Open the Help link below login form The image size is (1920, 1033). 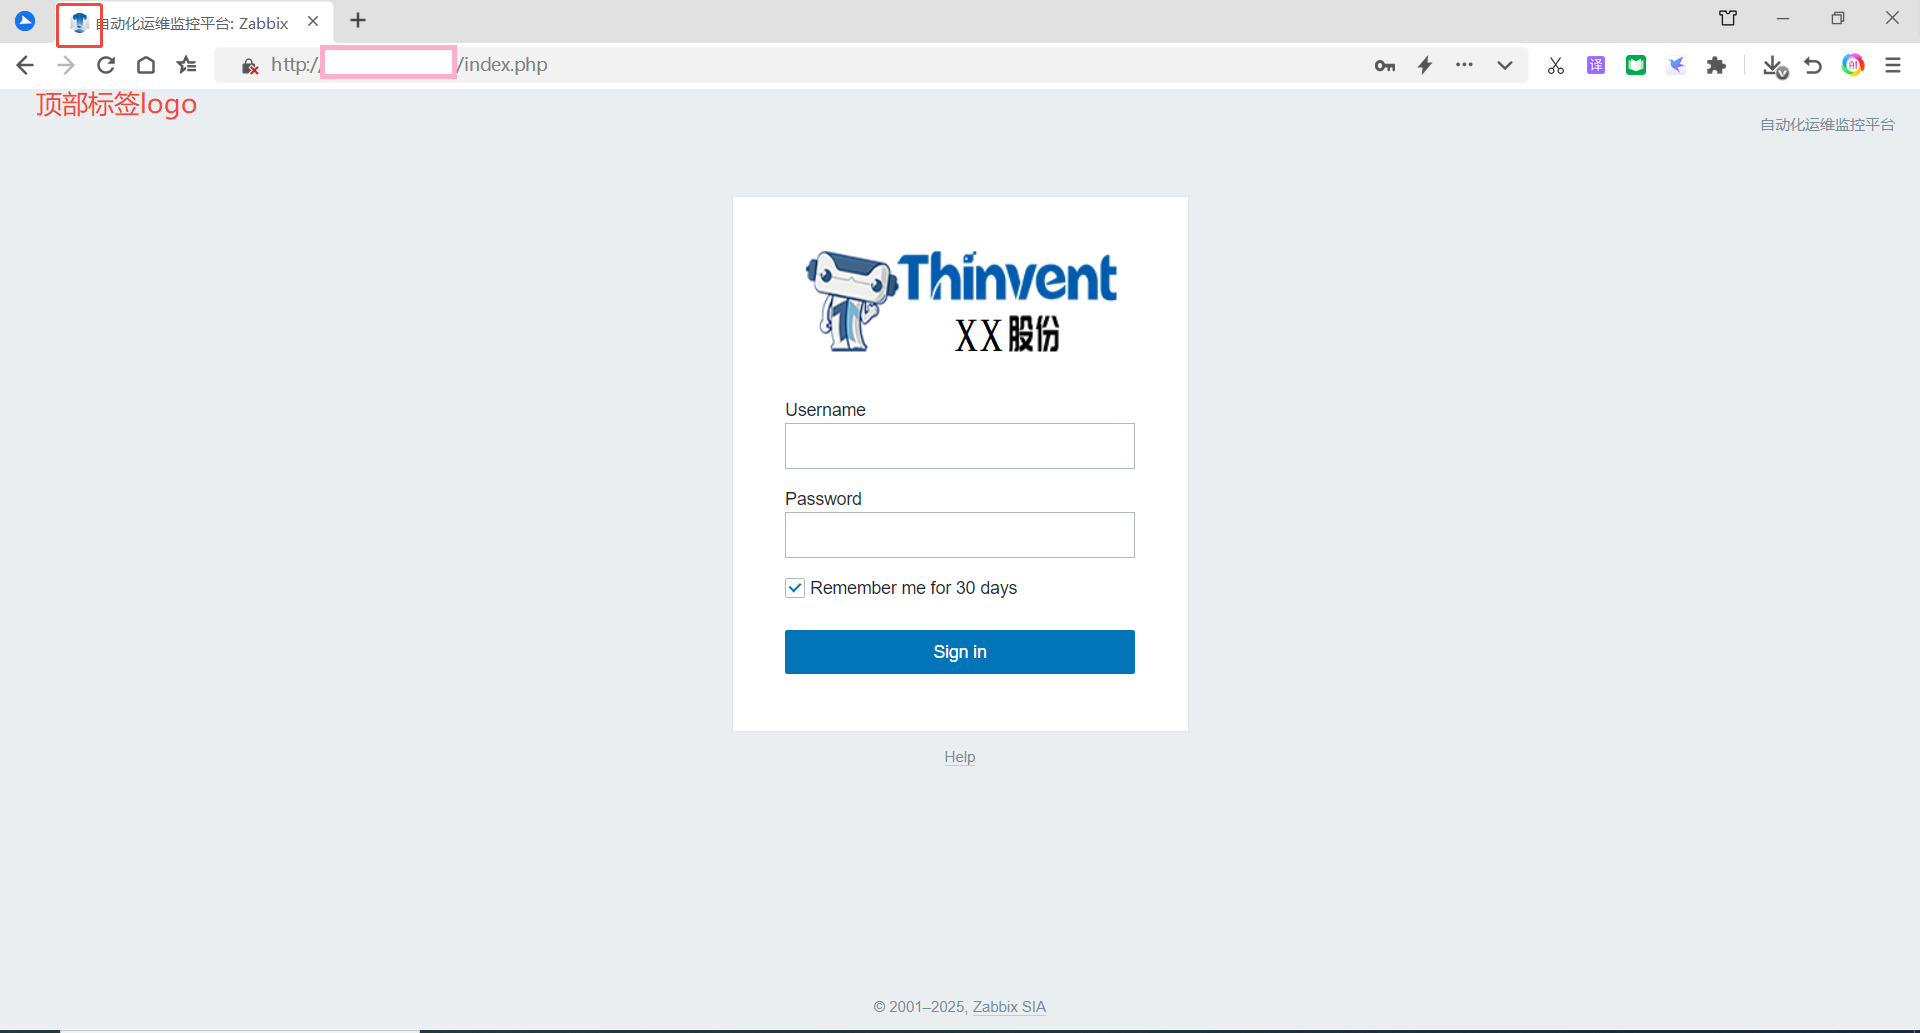point(960,757)
